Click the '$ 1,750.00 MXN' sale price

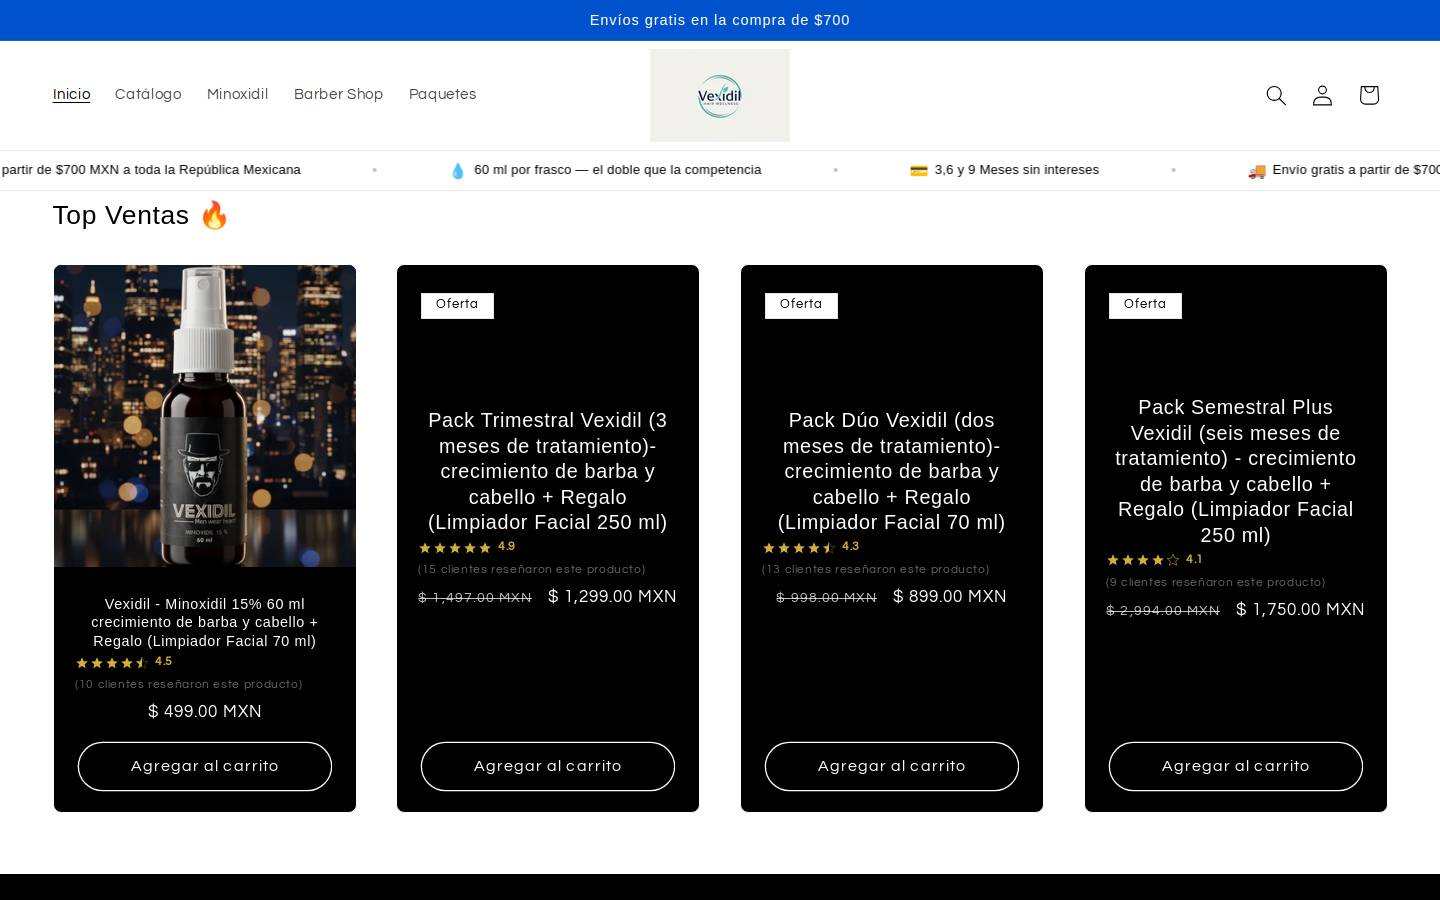[1300, 610]
